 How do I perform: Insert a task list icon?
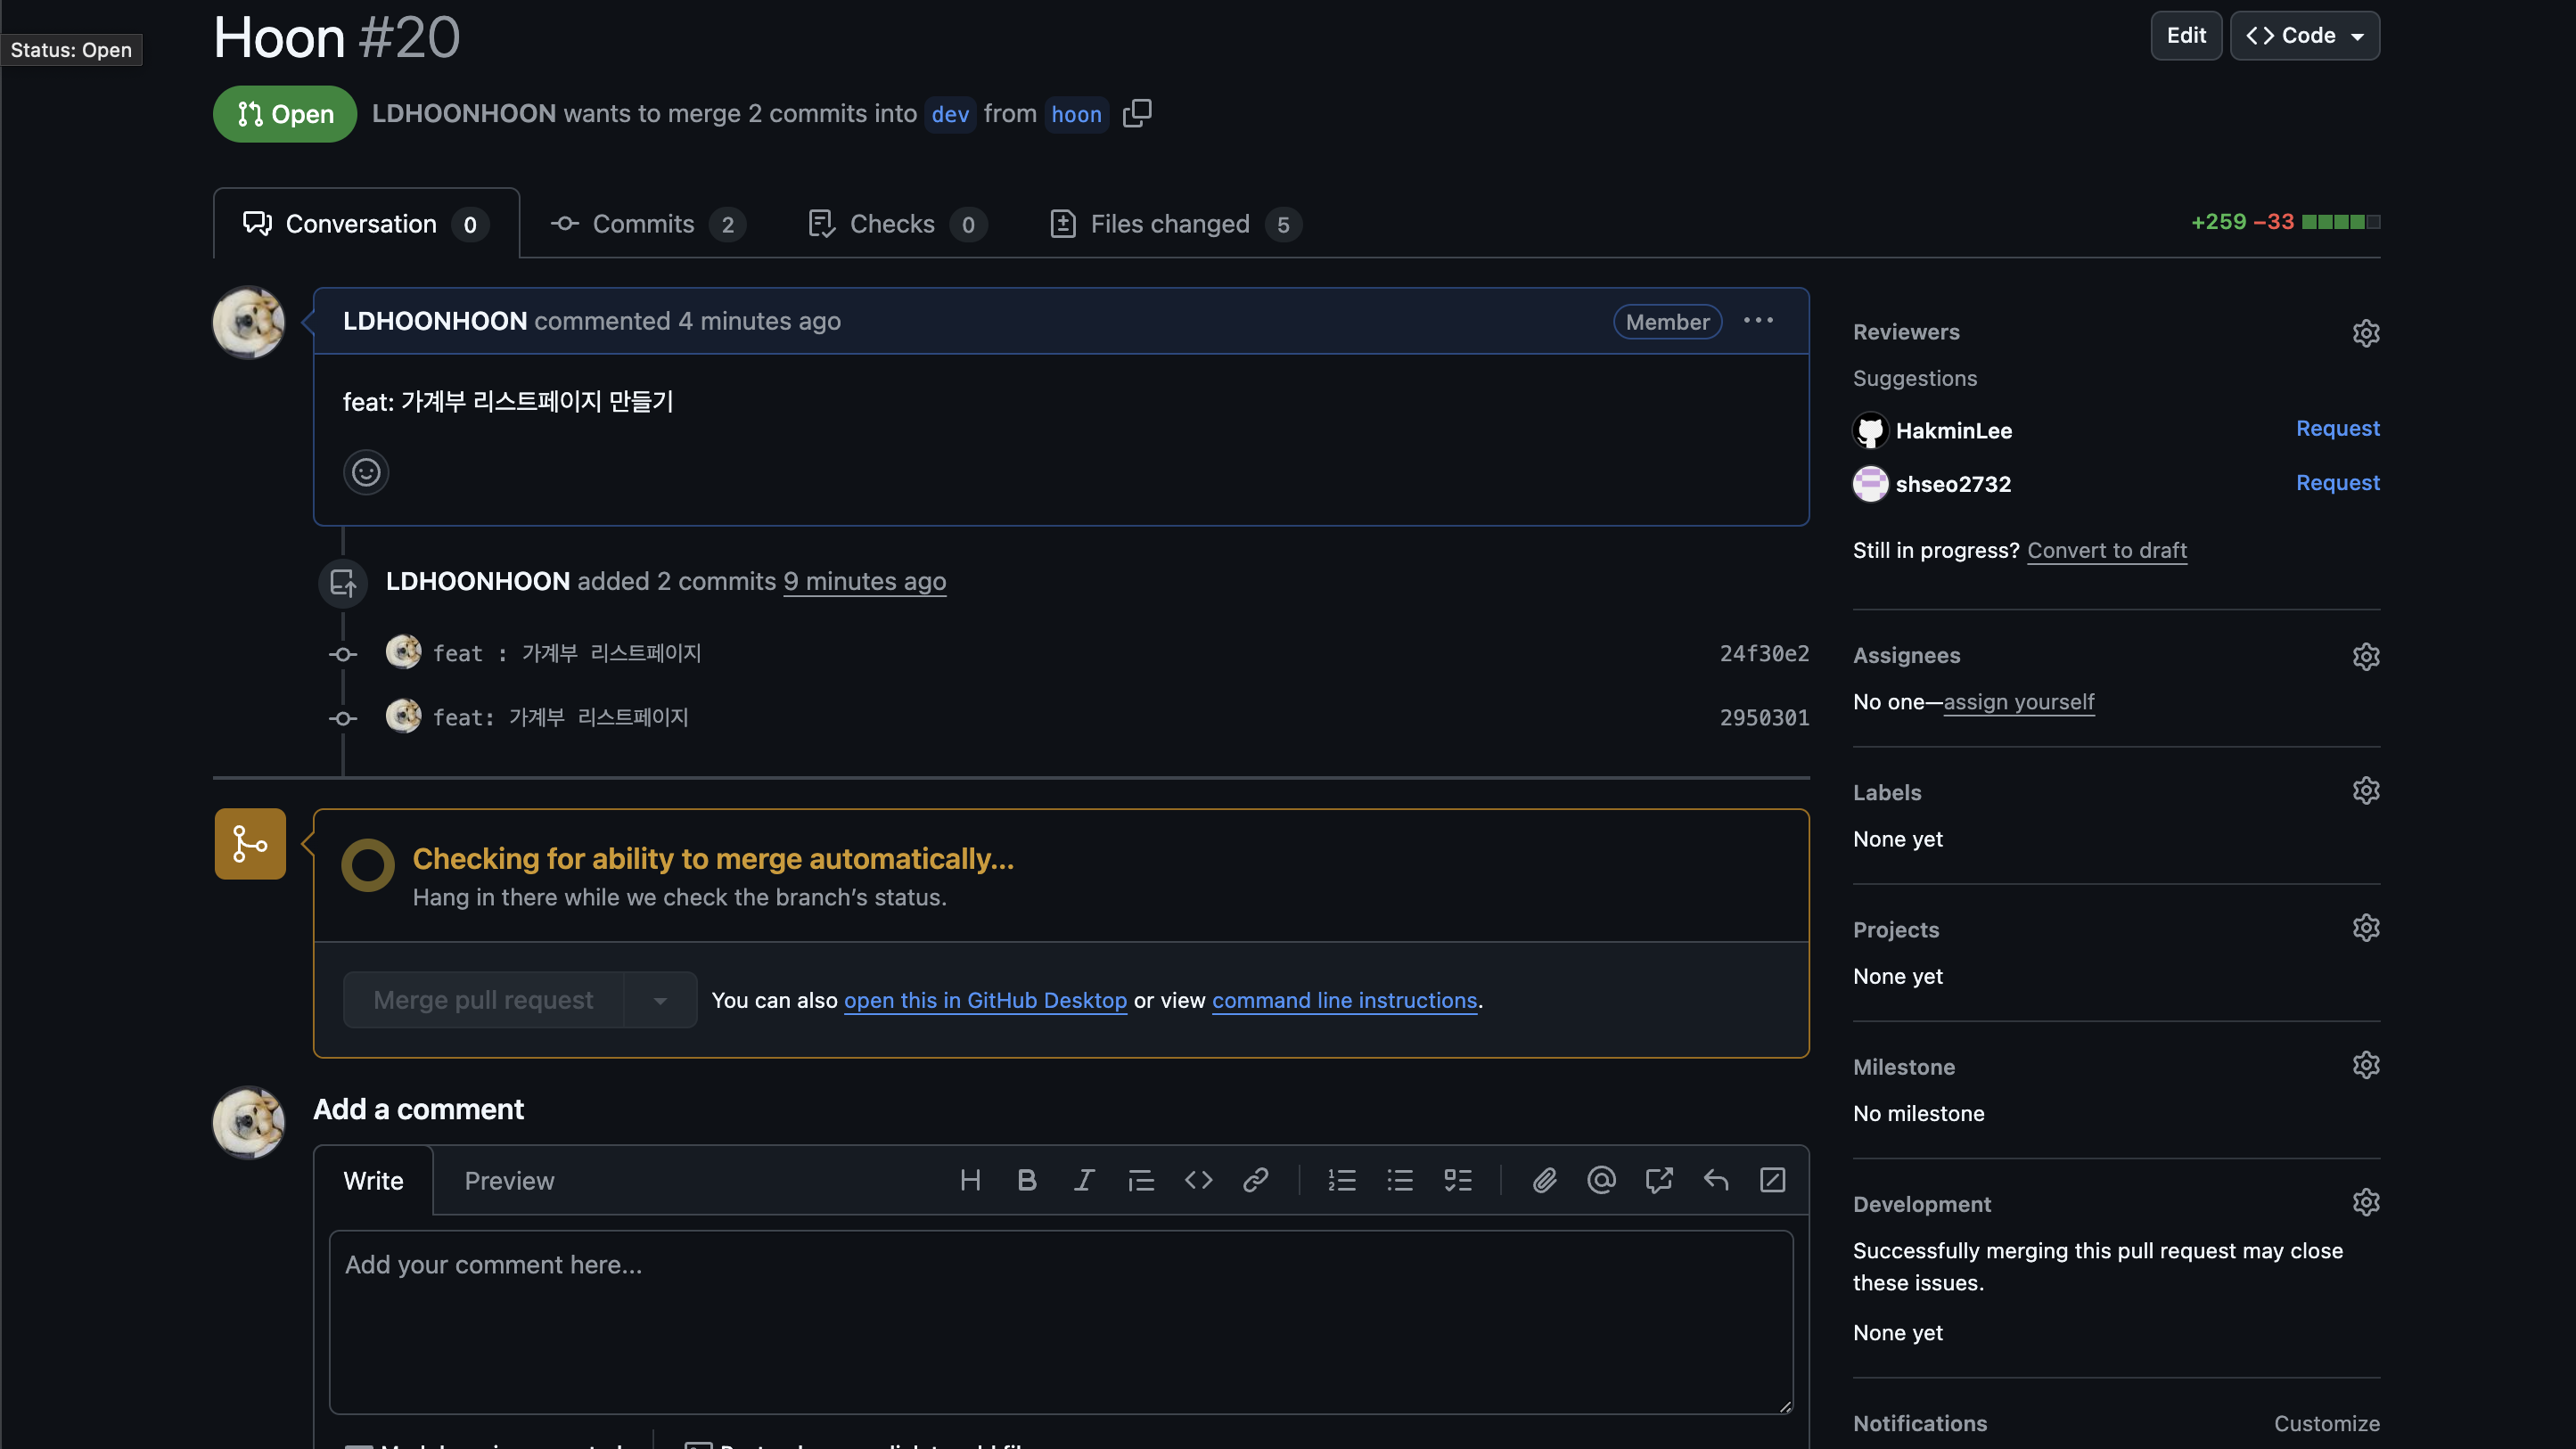pos(1458,1180)
